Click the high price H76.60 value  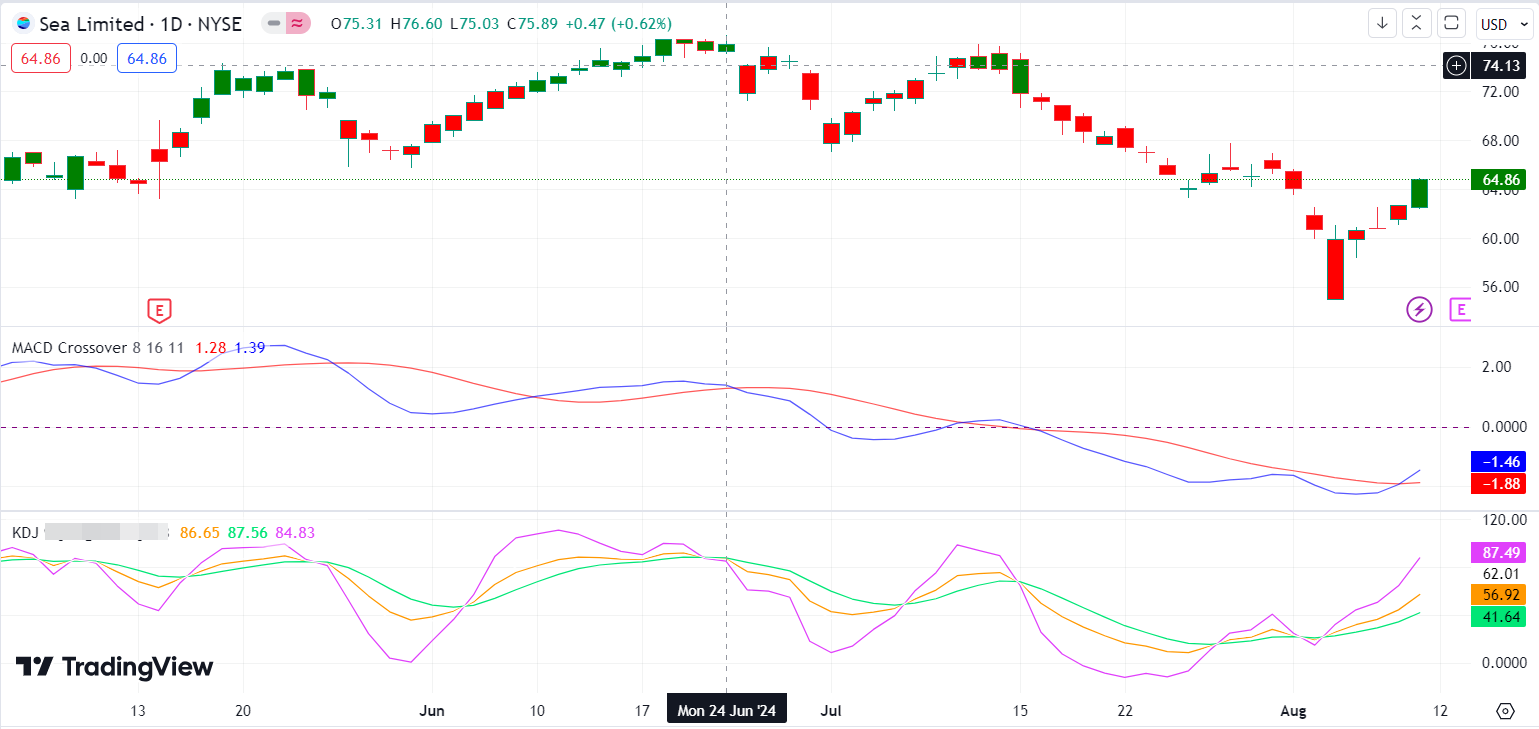tap(418, 23)
